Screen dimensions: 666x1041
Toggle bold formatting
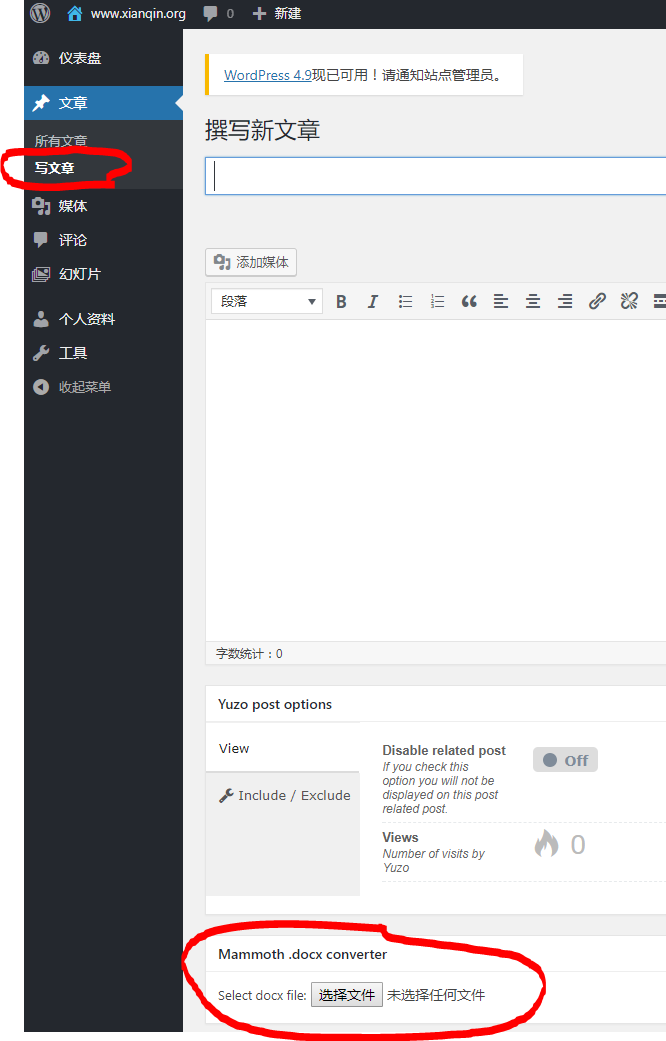click(341, 301)
